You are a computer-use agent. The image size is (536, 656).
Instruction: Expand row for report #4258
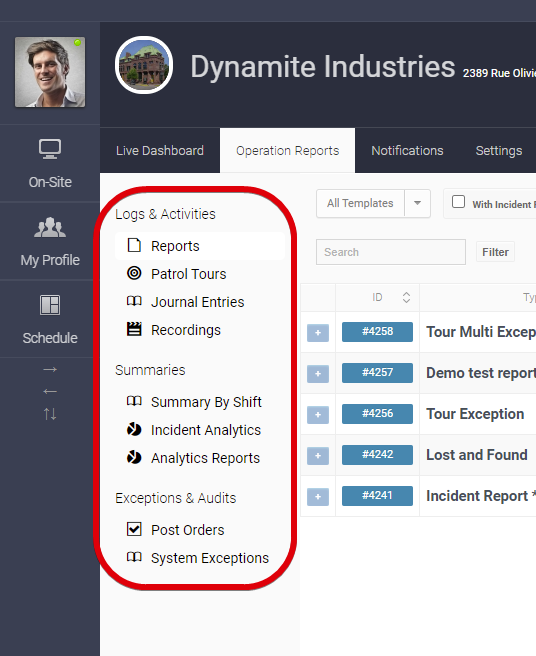[x=318, y=333]
